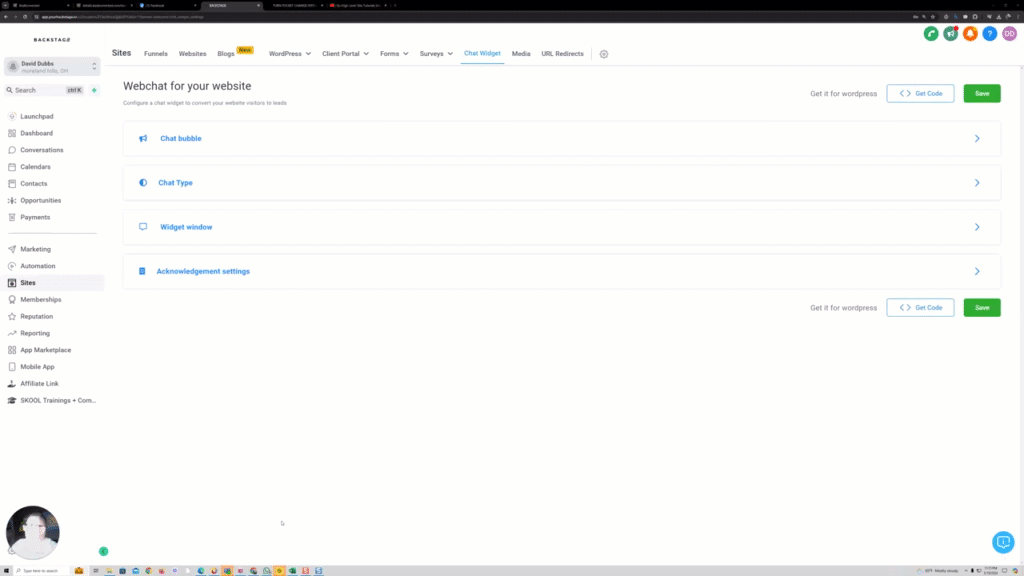Select the Conversations icon in the sidebar
Screen dimensions: 1024x576
14,150
